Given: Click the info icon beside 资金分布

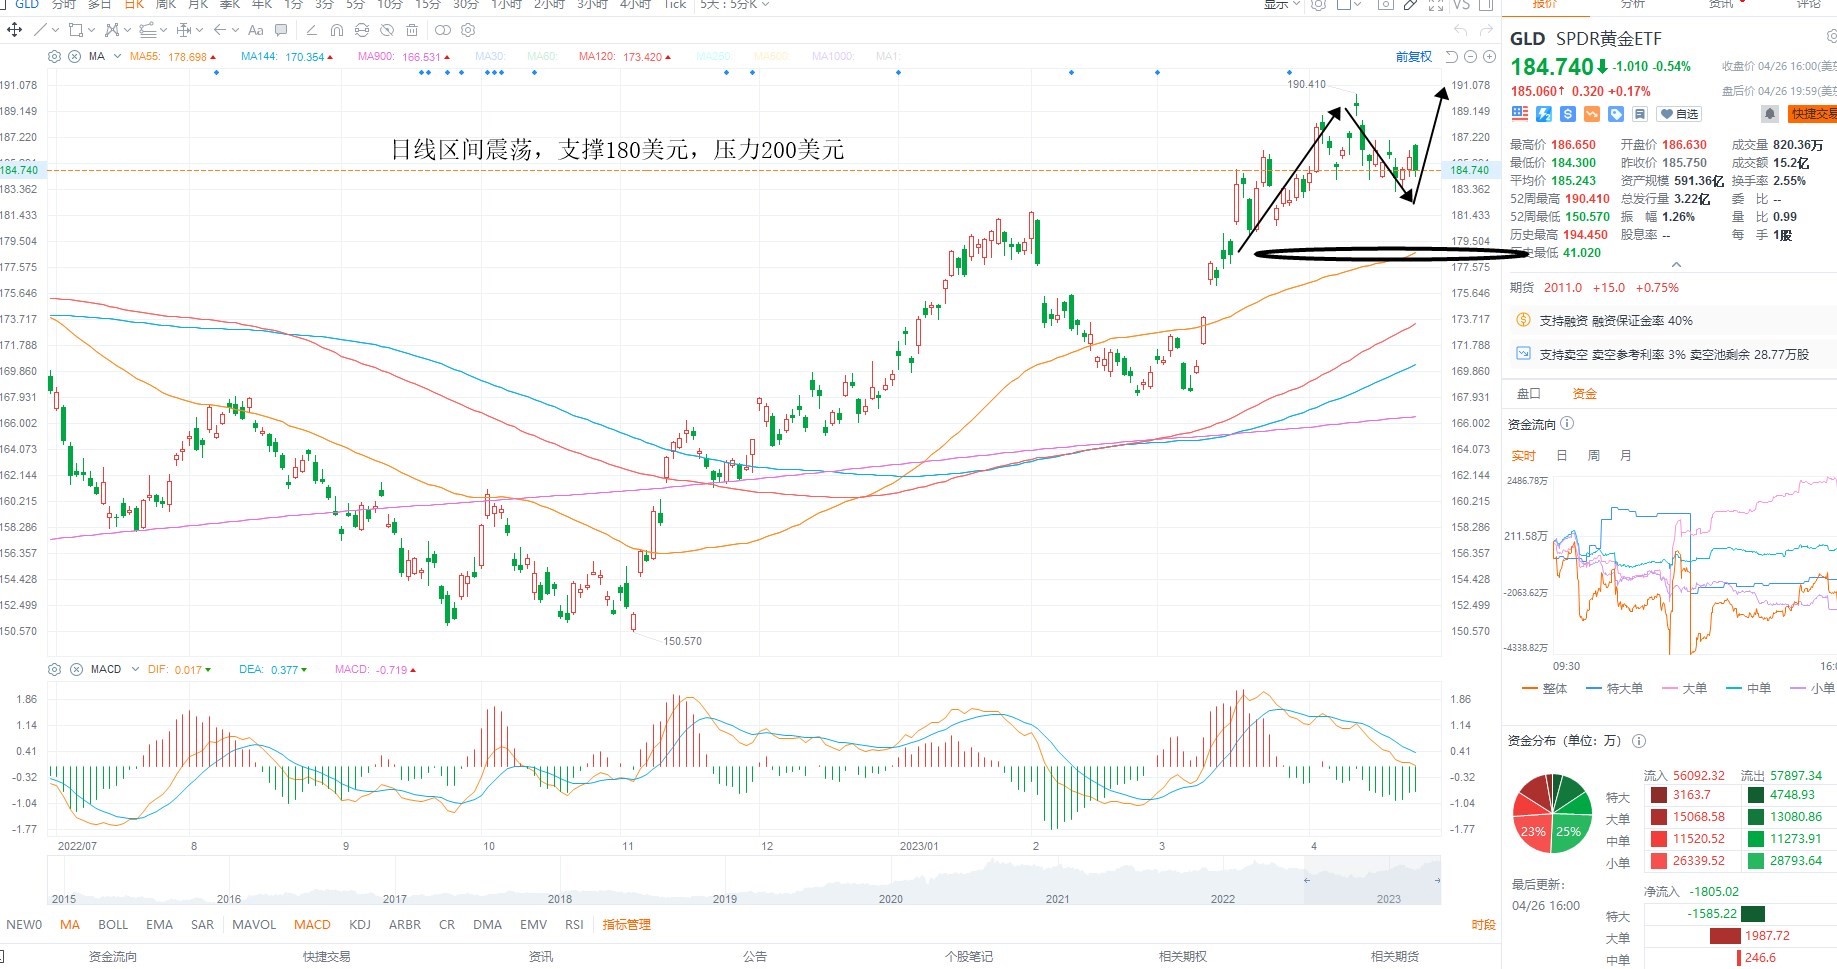Looking at the screenshot, I should click(x=1639, y=741).
